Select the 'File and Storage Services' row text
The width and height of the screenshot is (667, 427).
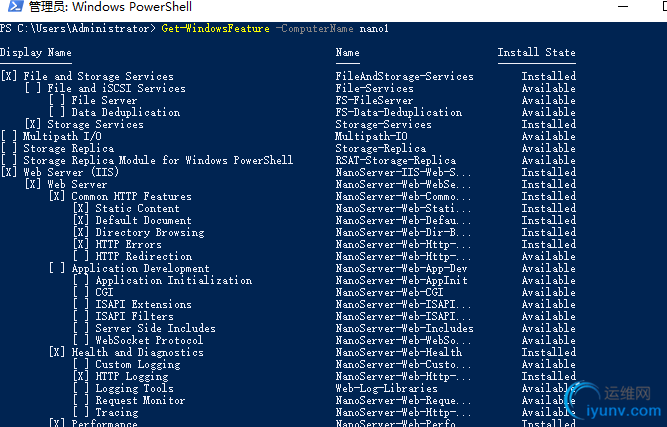pyautogui.click(x=98, y=77)
